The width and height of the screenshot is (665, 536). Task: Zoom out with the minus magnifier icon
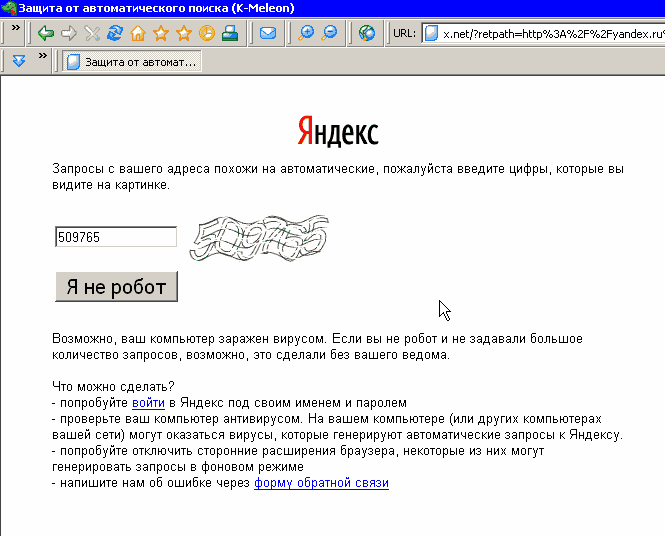(329, 33)
